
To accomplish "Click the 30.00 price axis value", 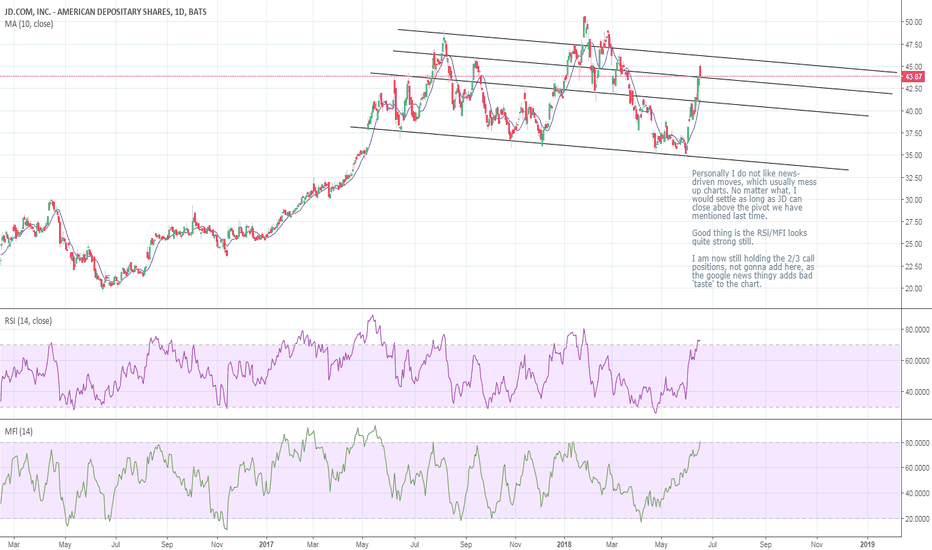I will pyautogui.click(x=914, y=200).
